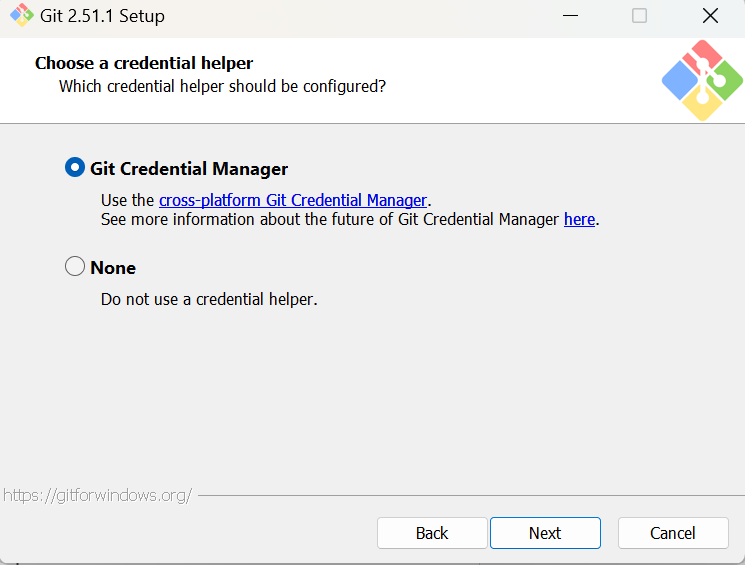Screen dimensions: 745x565
Task: Close the Git Setup window
Action: click(x=710, y=16)
